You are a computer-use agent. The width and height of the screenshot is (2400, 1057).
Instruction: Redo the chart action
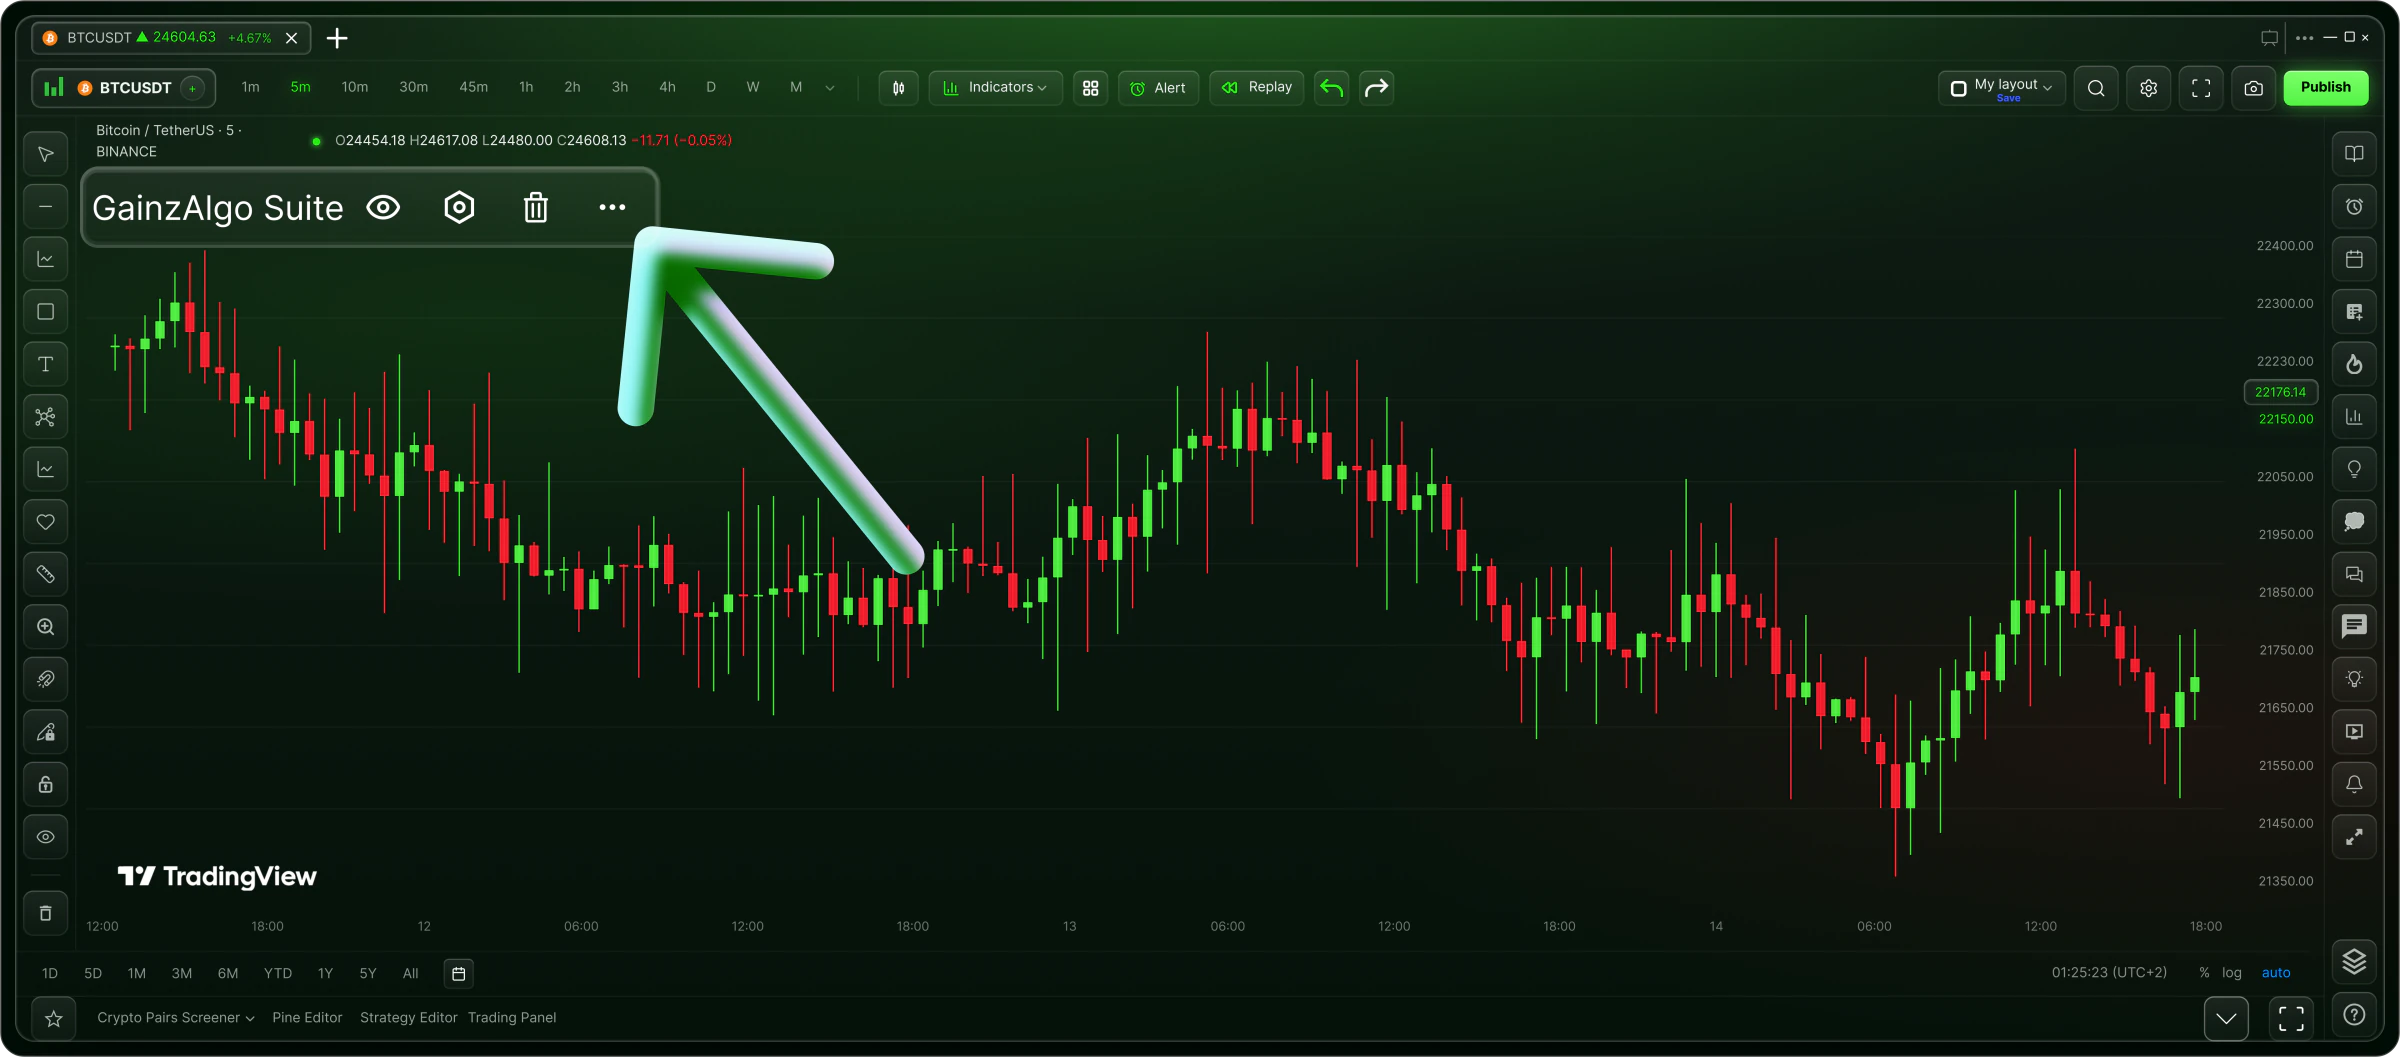(x=1377, y=88)
